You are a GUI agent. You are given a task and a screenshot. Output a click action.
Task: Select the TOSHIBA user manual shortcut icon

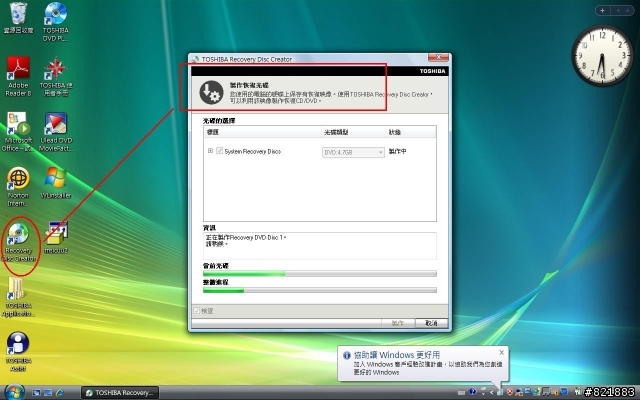click(x=56, y=76)
